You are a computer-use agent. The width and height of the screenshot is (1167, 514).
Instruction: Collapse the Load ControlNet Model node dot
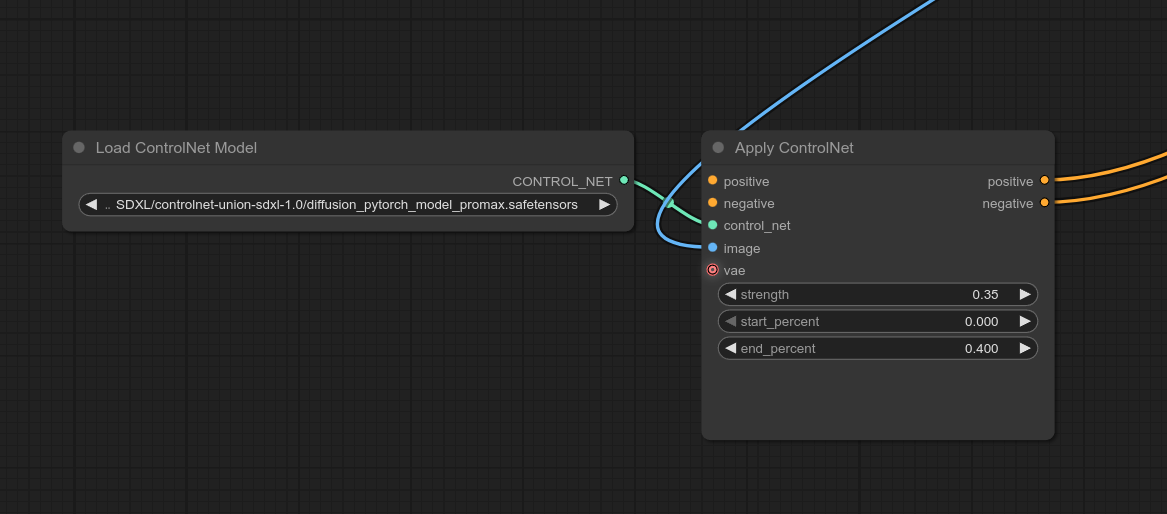tap(79, 147)
